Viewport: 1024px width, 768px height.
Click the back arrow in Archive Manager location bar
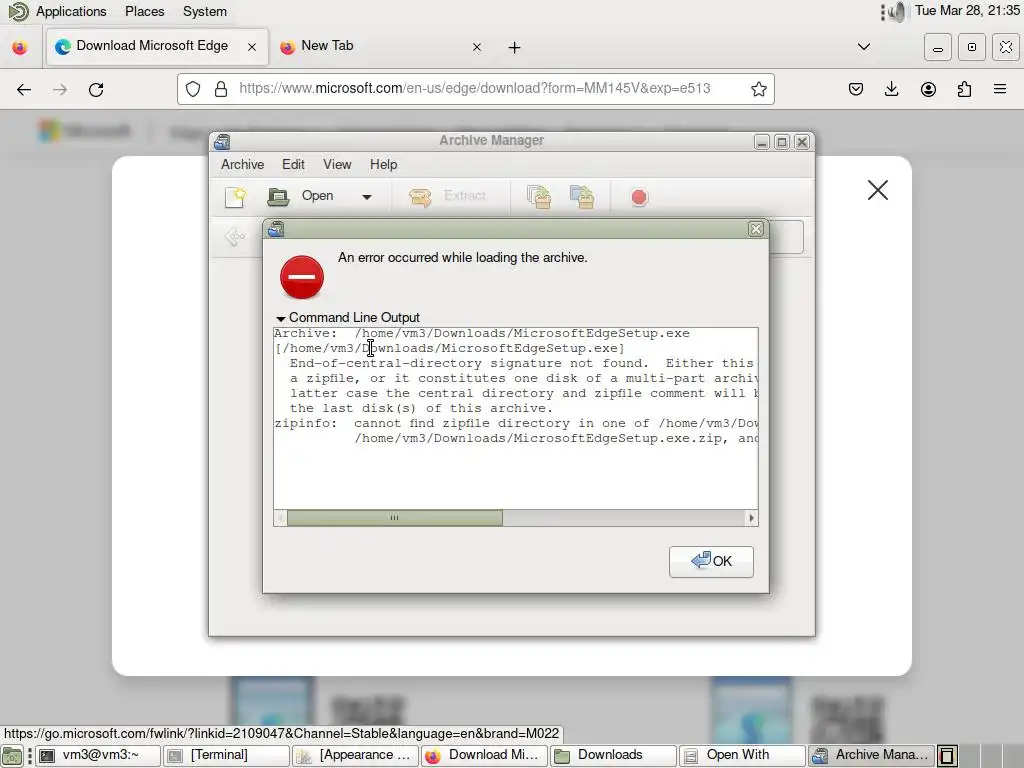click(x=234, y=236)
